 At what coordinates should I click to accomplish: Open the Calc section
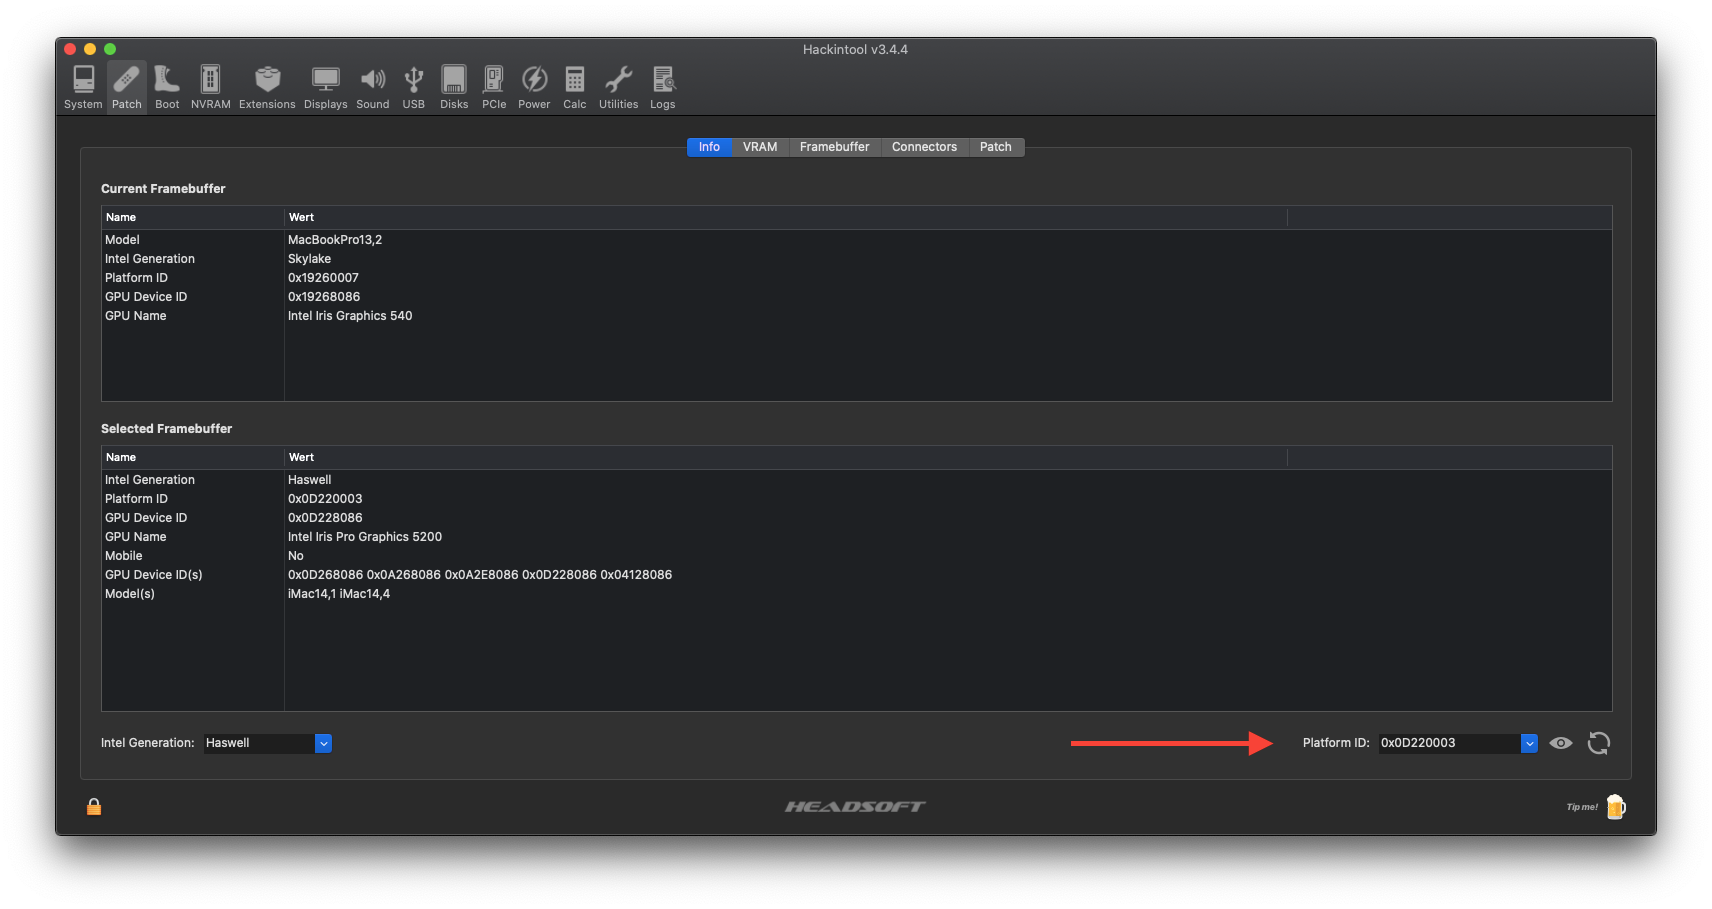coord(575,87)
